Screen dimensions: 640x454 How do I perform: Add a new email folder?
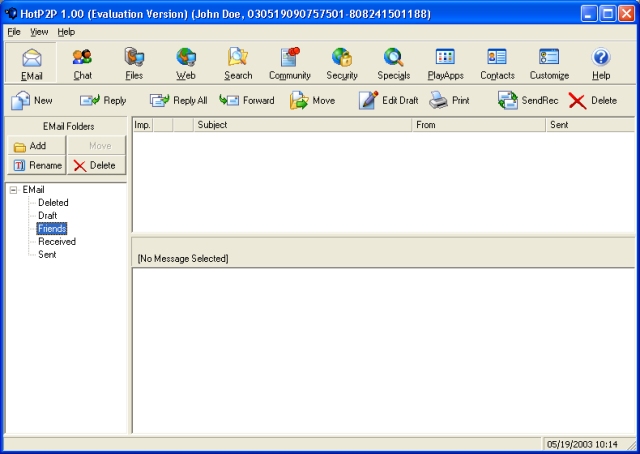click(36, 146)
